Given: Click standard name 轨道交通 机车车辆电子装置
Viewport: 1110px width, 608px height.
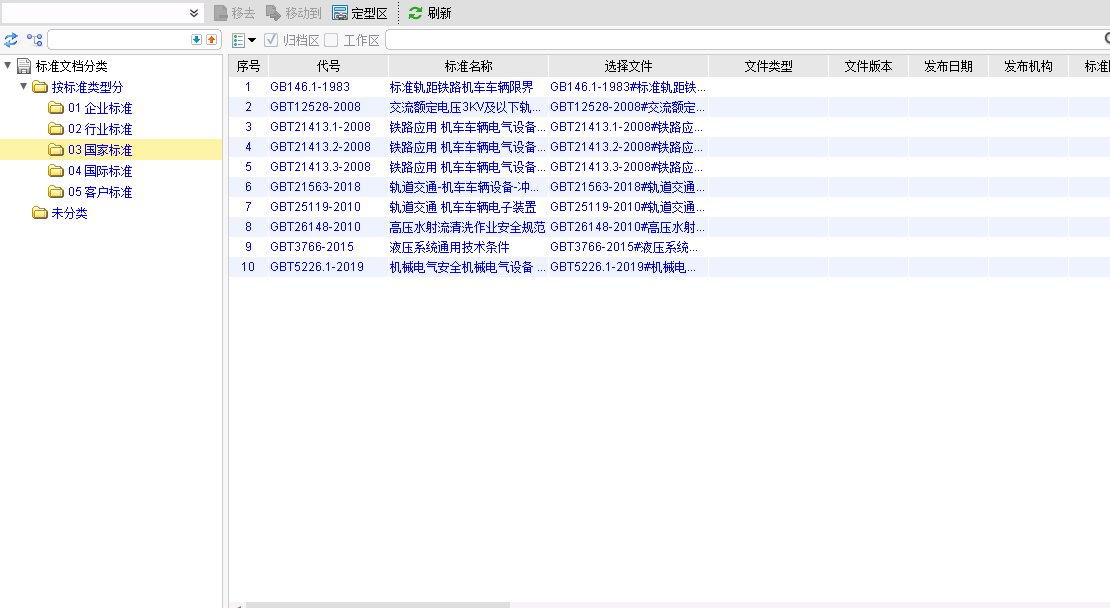Looking at the screenshot, I should pyautogui.click(x=463, y=207).
